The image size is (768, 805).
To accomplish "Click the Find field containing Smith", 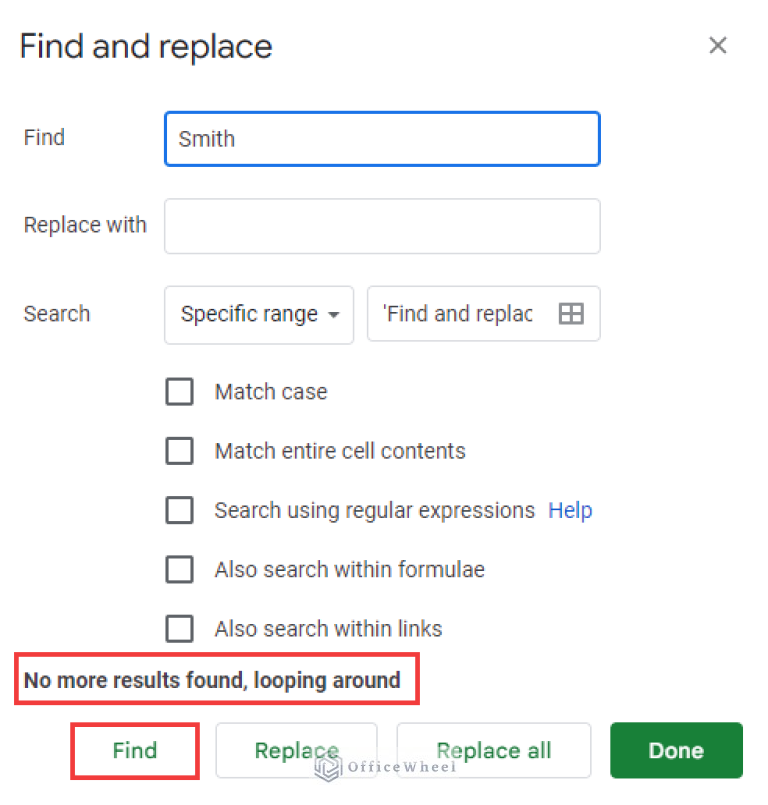I will [x=381, y=138].
